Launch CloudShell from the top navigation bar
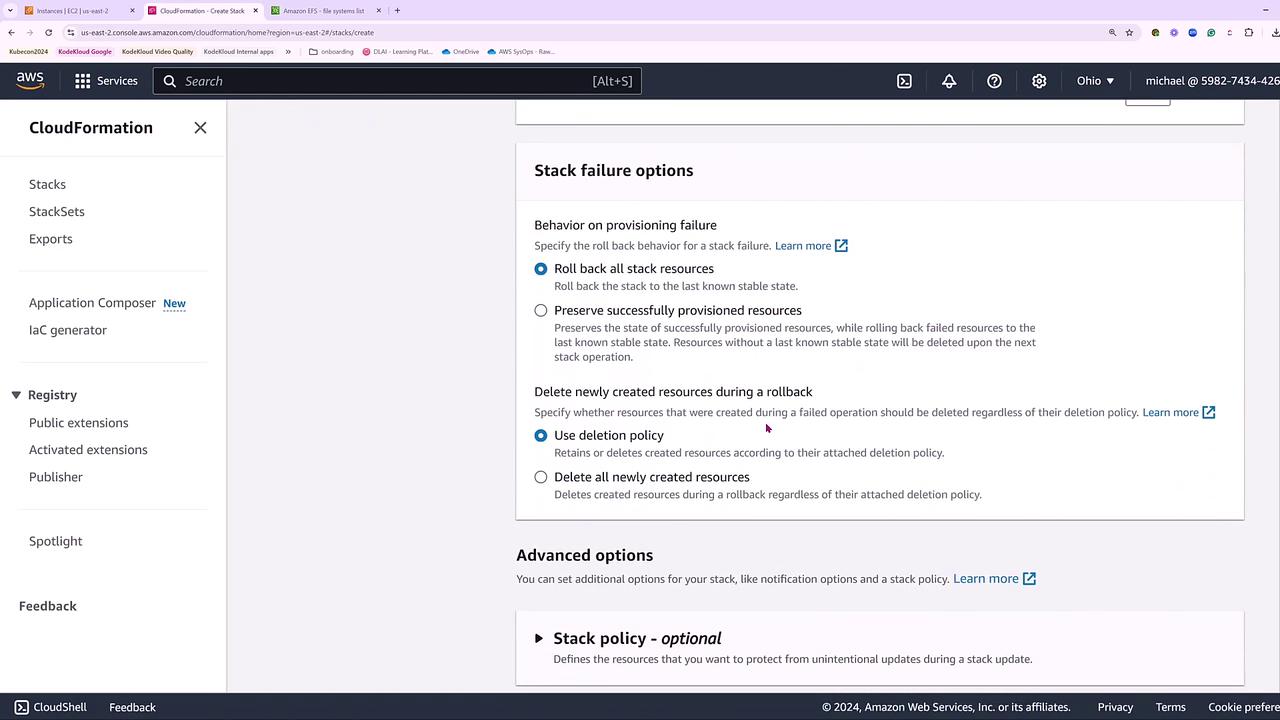The image size is (1280, 720). [904, 81]
